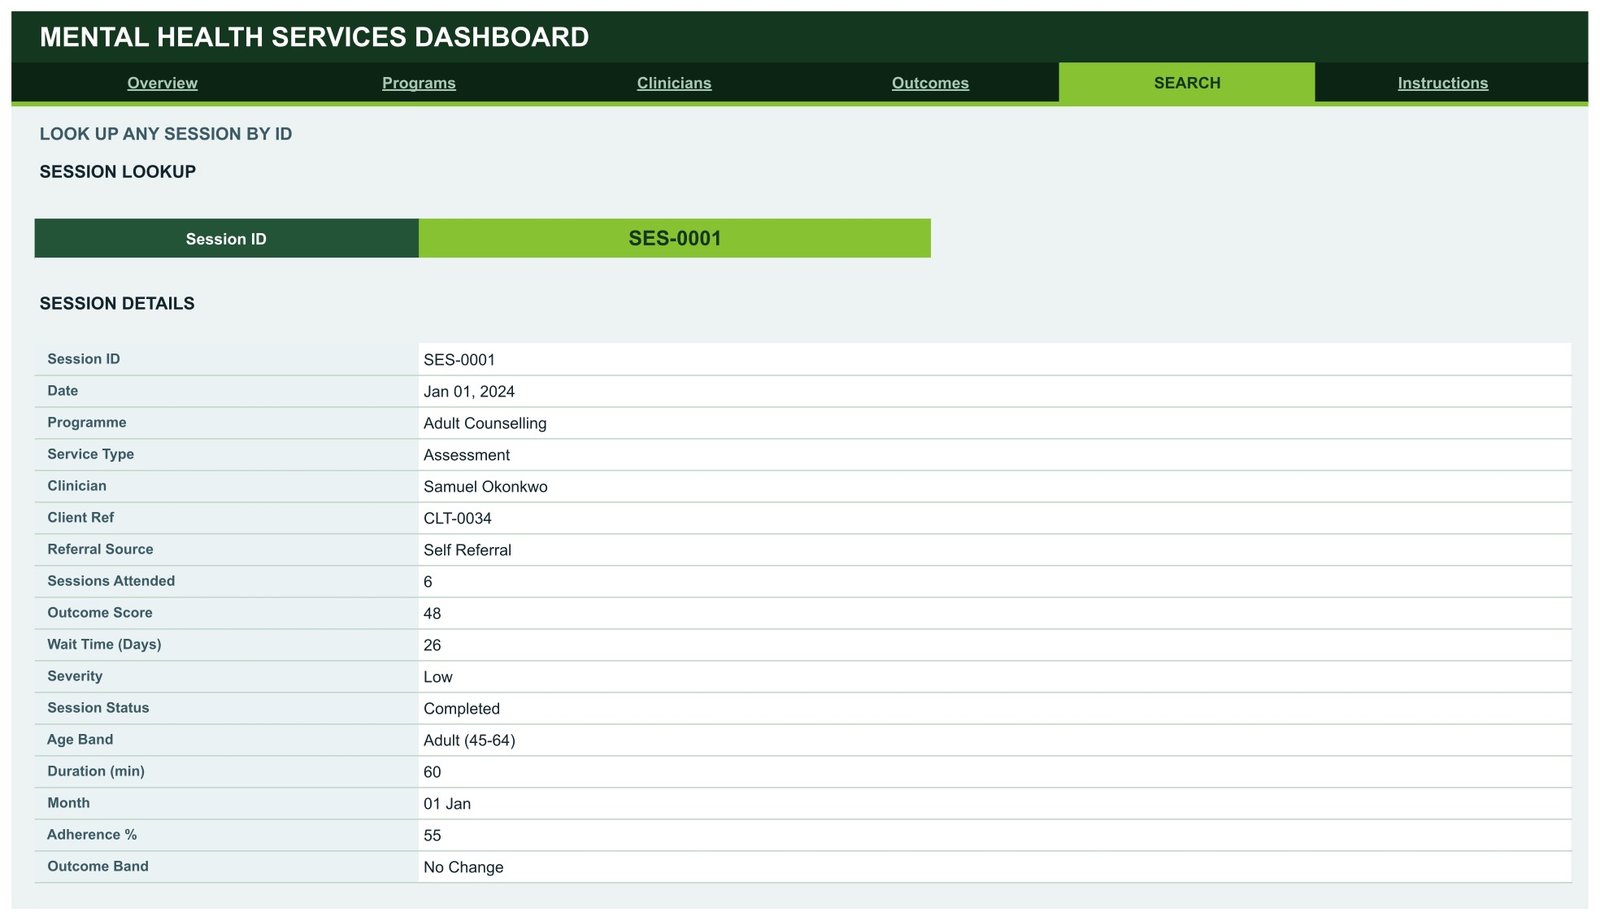The height and width of the screenshot is (920, 1600).
Task: Click the Session Status value Completed
Action: coord(462,709)
